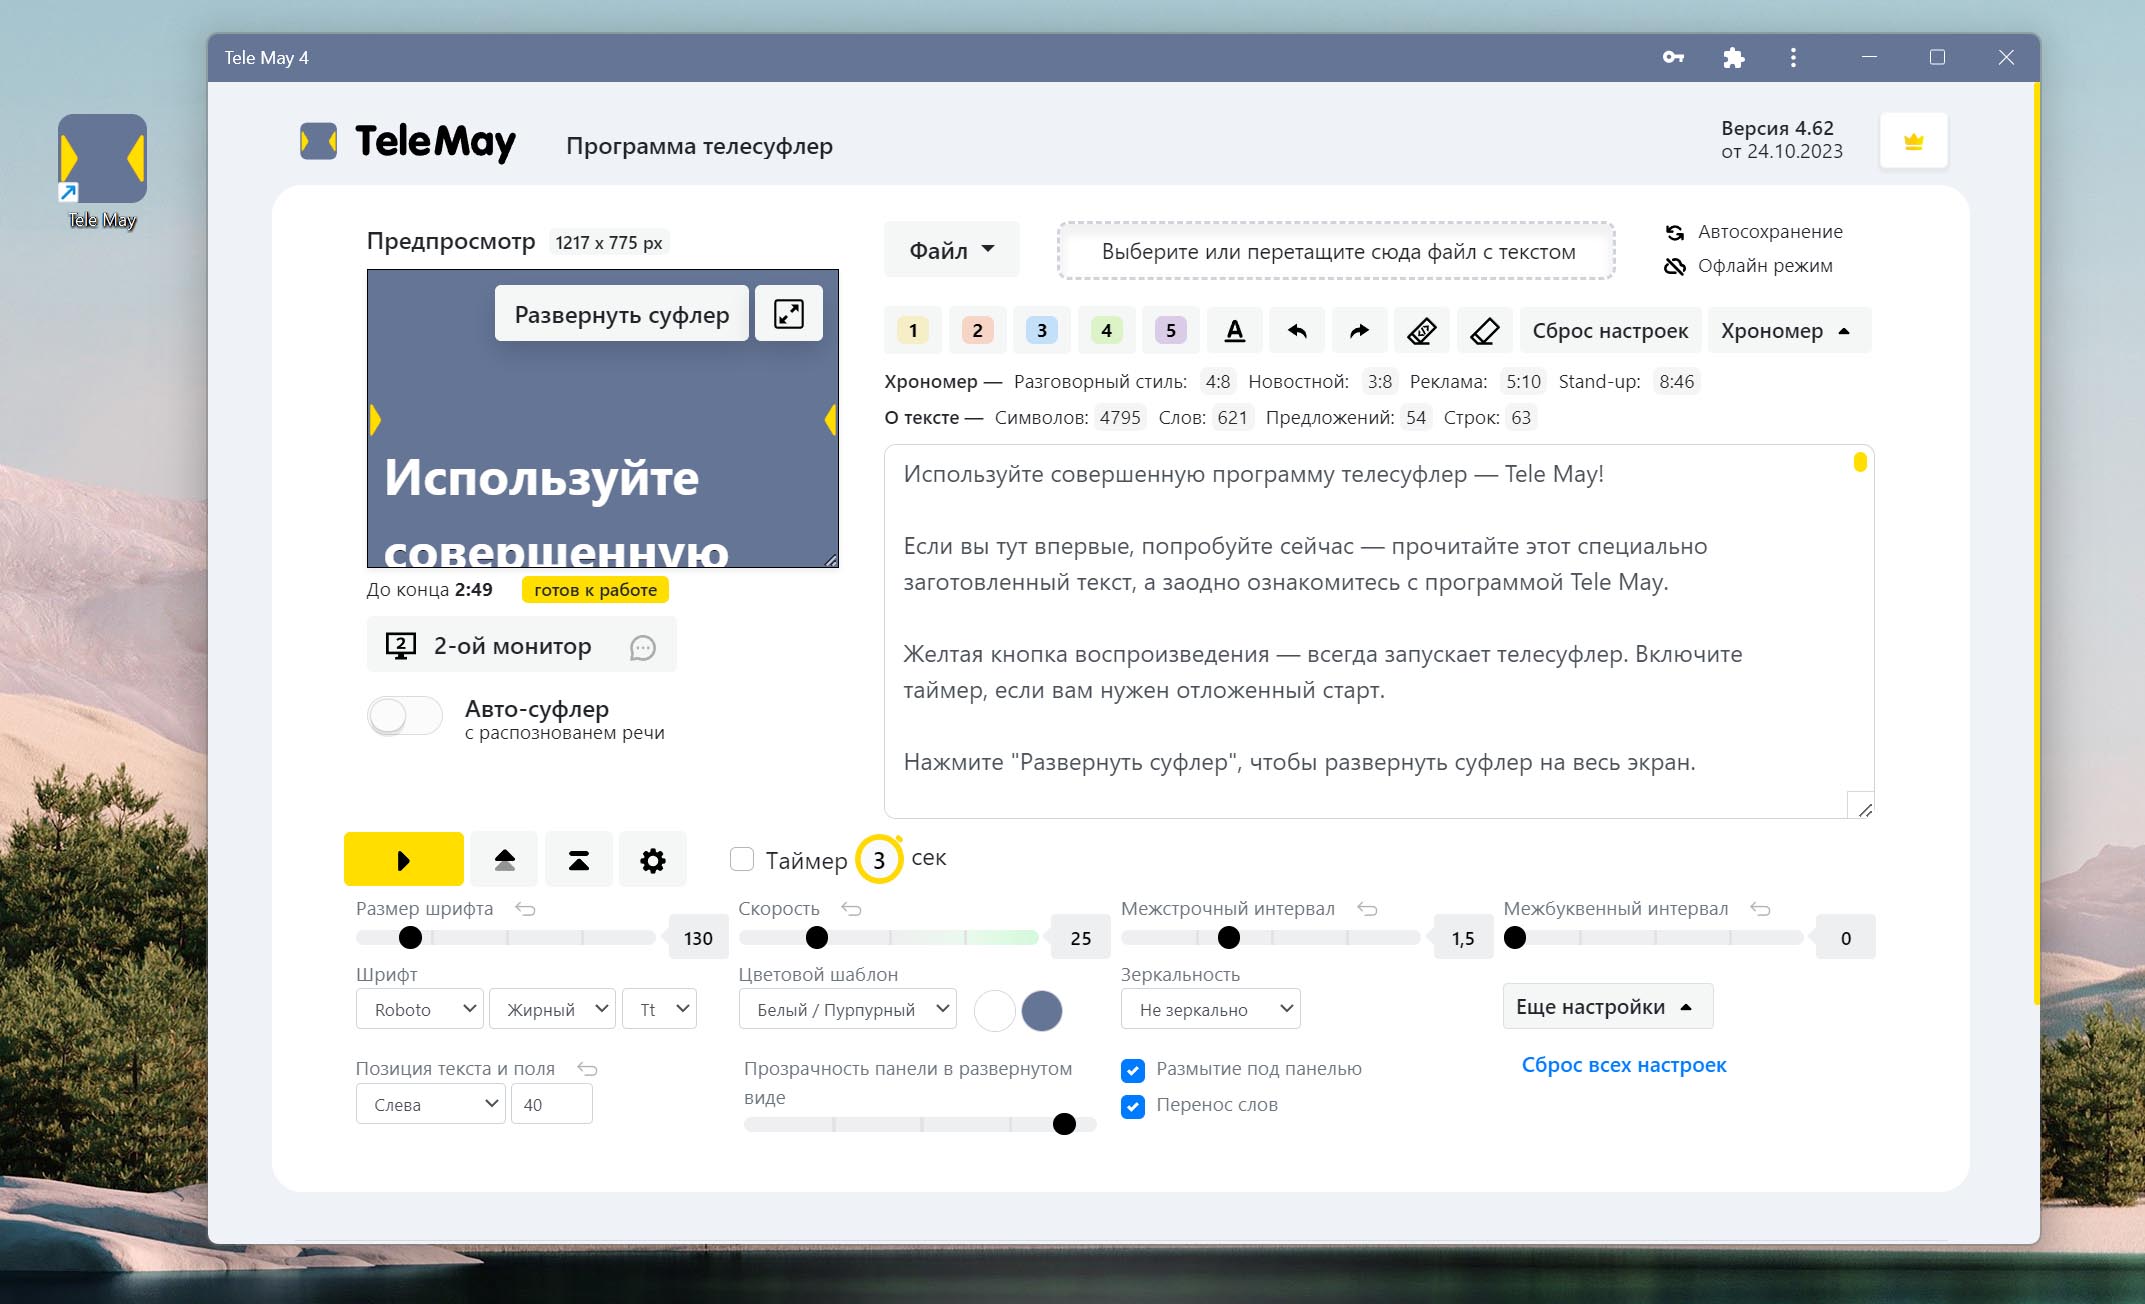The height and width of the screenshot is (1304, 2145).
Task: Open the gear settings button
Action: point(653,860)
